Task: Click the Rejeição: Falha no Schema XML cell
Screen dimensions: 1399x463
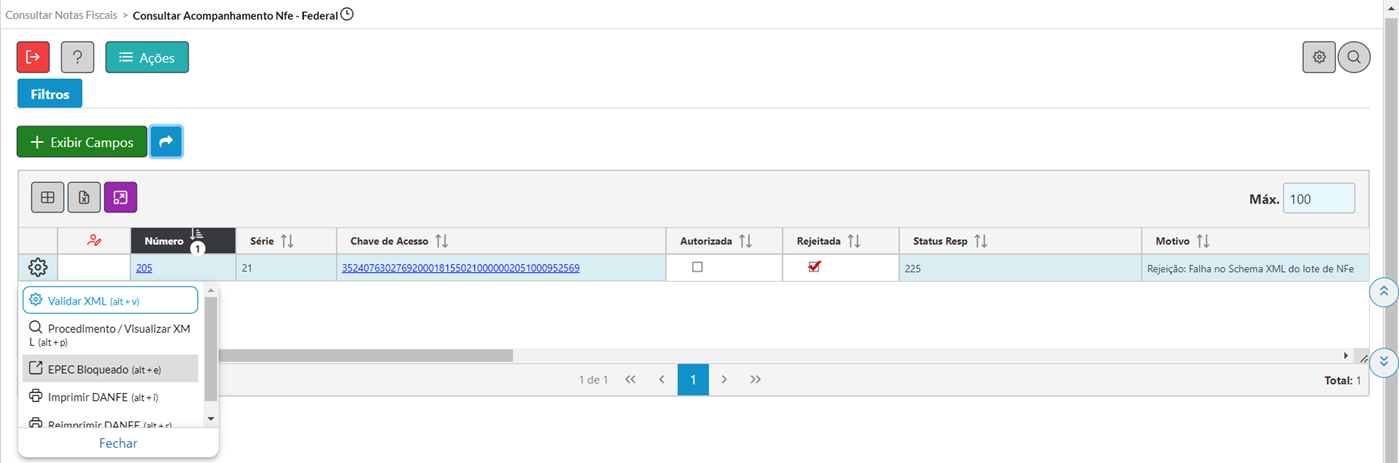Action: (x=1254, y=268)
